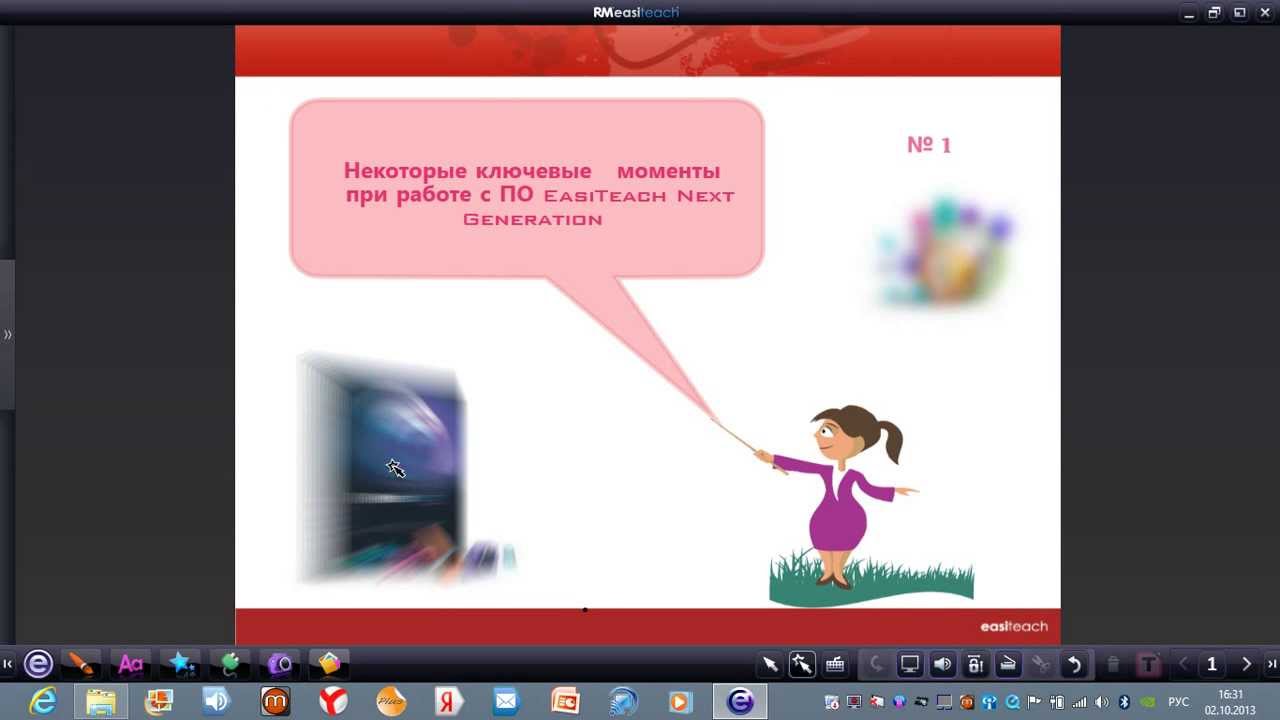Switch the РУС input language
Viewport: 1280px width, 720px height.
1179,702
